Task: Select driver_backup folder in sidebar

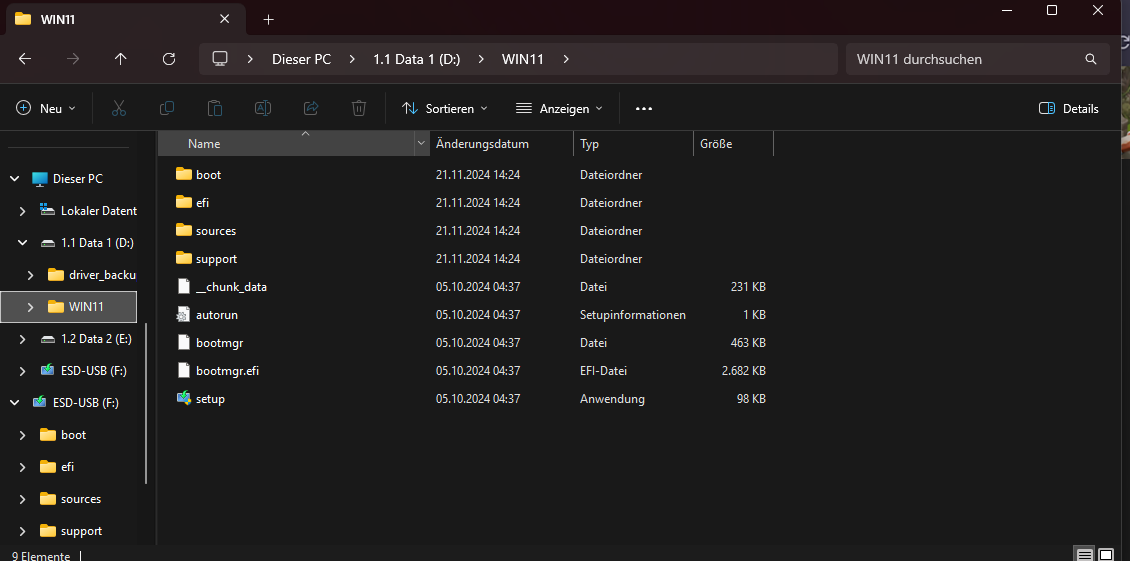Action: [102, 275]
